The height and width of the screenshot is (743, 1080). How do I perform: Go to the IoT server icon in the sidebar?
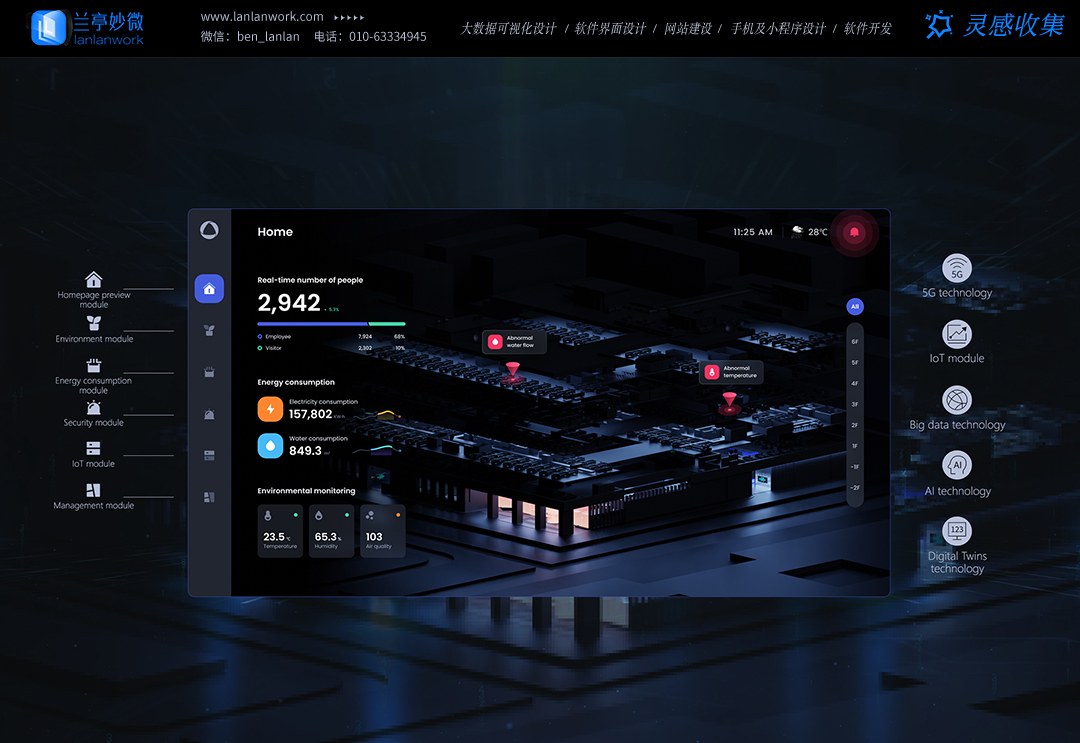pyautogui.click(x=209, y=455)
